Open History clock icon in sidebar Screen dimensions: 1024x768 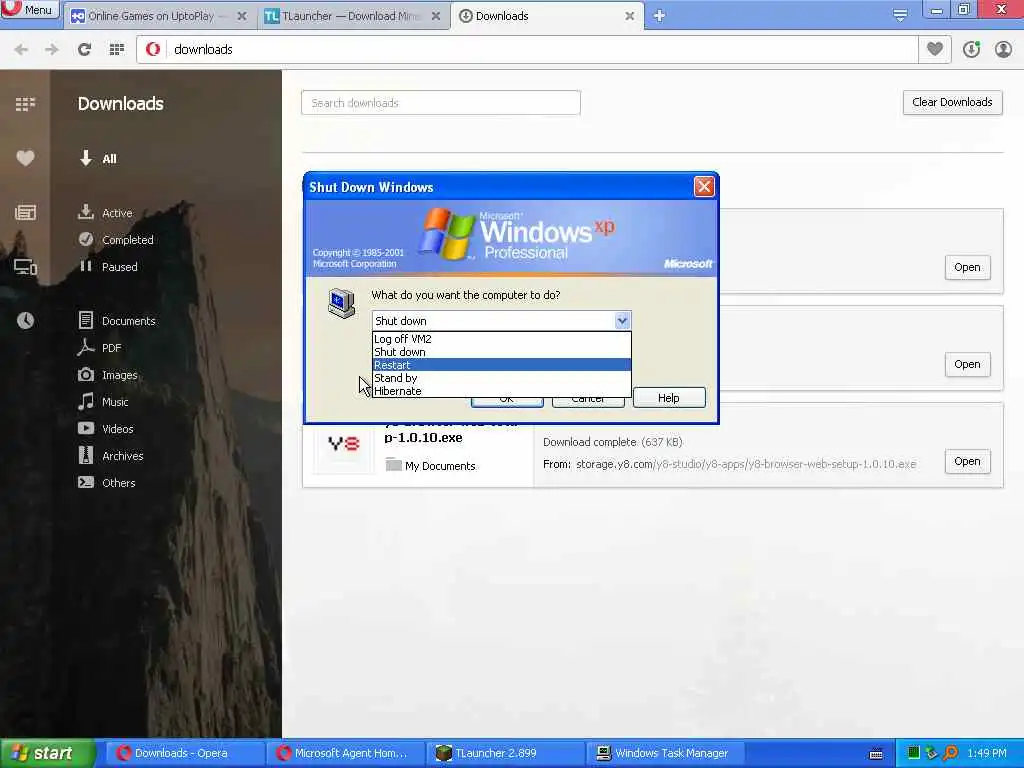pos(25,320)
